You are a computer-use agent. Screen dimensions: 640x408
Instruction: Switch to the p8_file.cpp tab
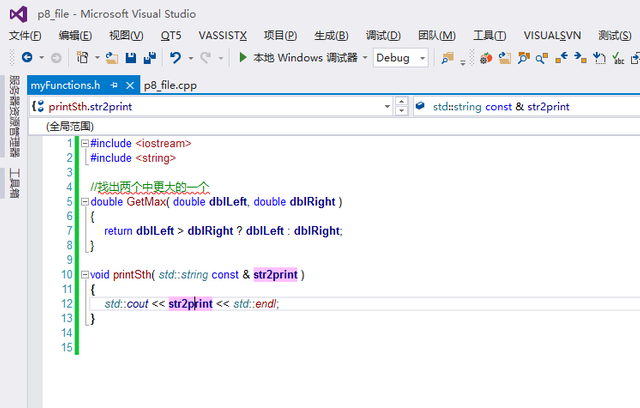(x=170, y=85)
